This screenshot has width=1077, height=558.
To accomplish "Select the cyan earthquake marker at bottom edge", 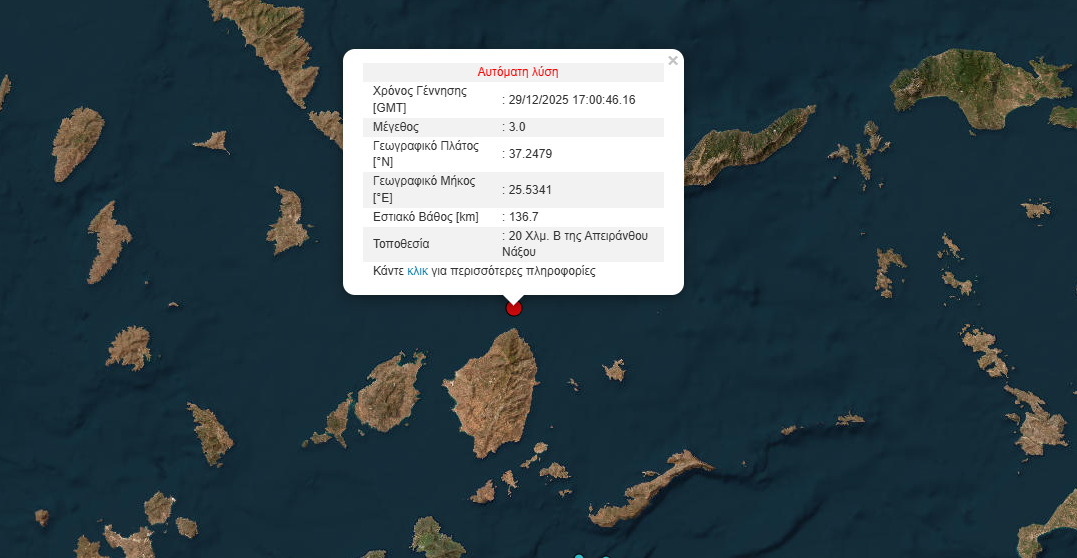I will [x=578, y=555].
